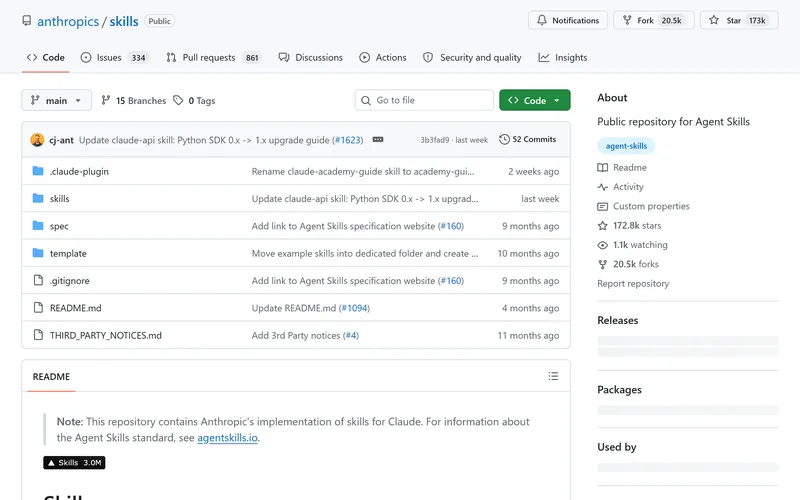
Task: Go to the Discussions tab
Action: pos(311,58)
